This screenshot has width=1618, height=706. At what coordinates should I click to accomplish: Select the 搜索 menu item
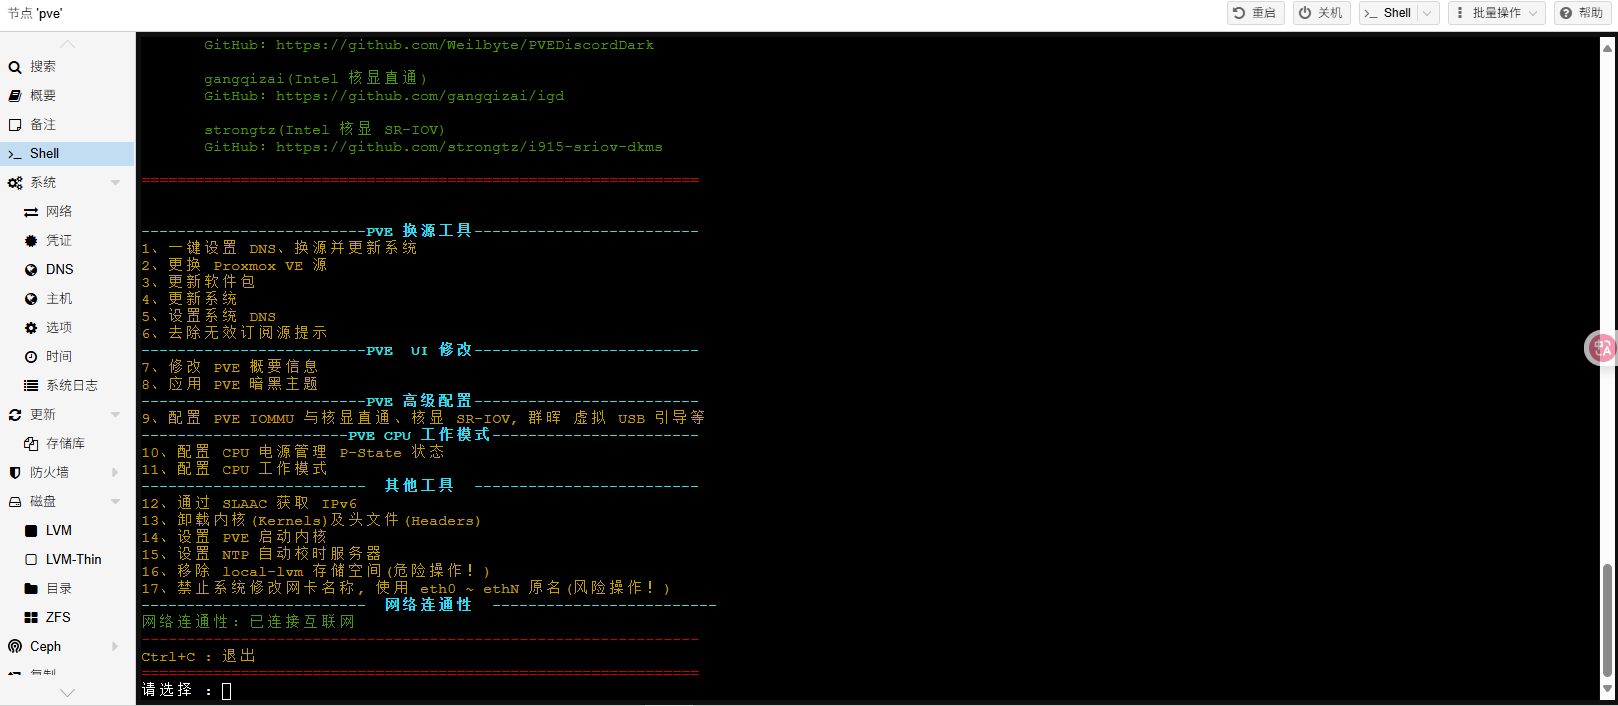click(67, 67)
